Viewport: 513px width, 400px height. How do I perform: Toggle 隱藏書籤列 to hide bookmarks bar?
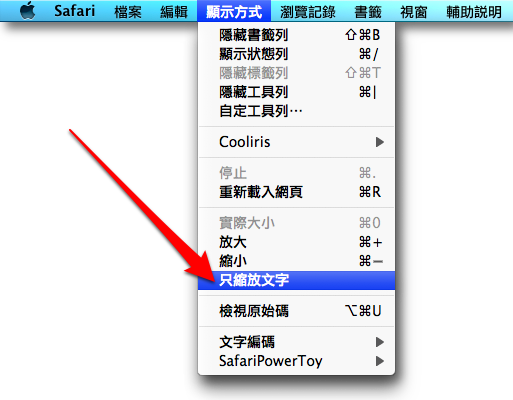coord(296,35)
